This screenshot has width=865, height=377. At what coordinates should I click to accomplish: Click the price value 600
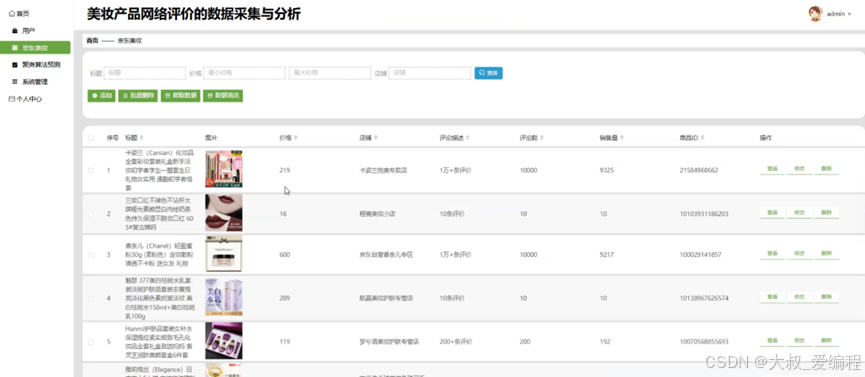coord(285,255)
